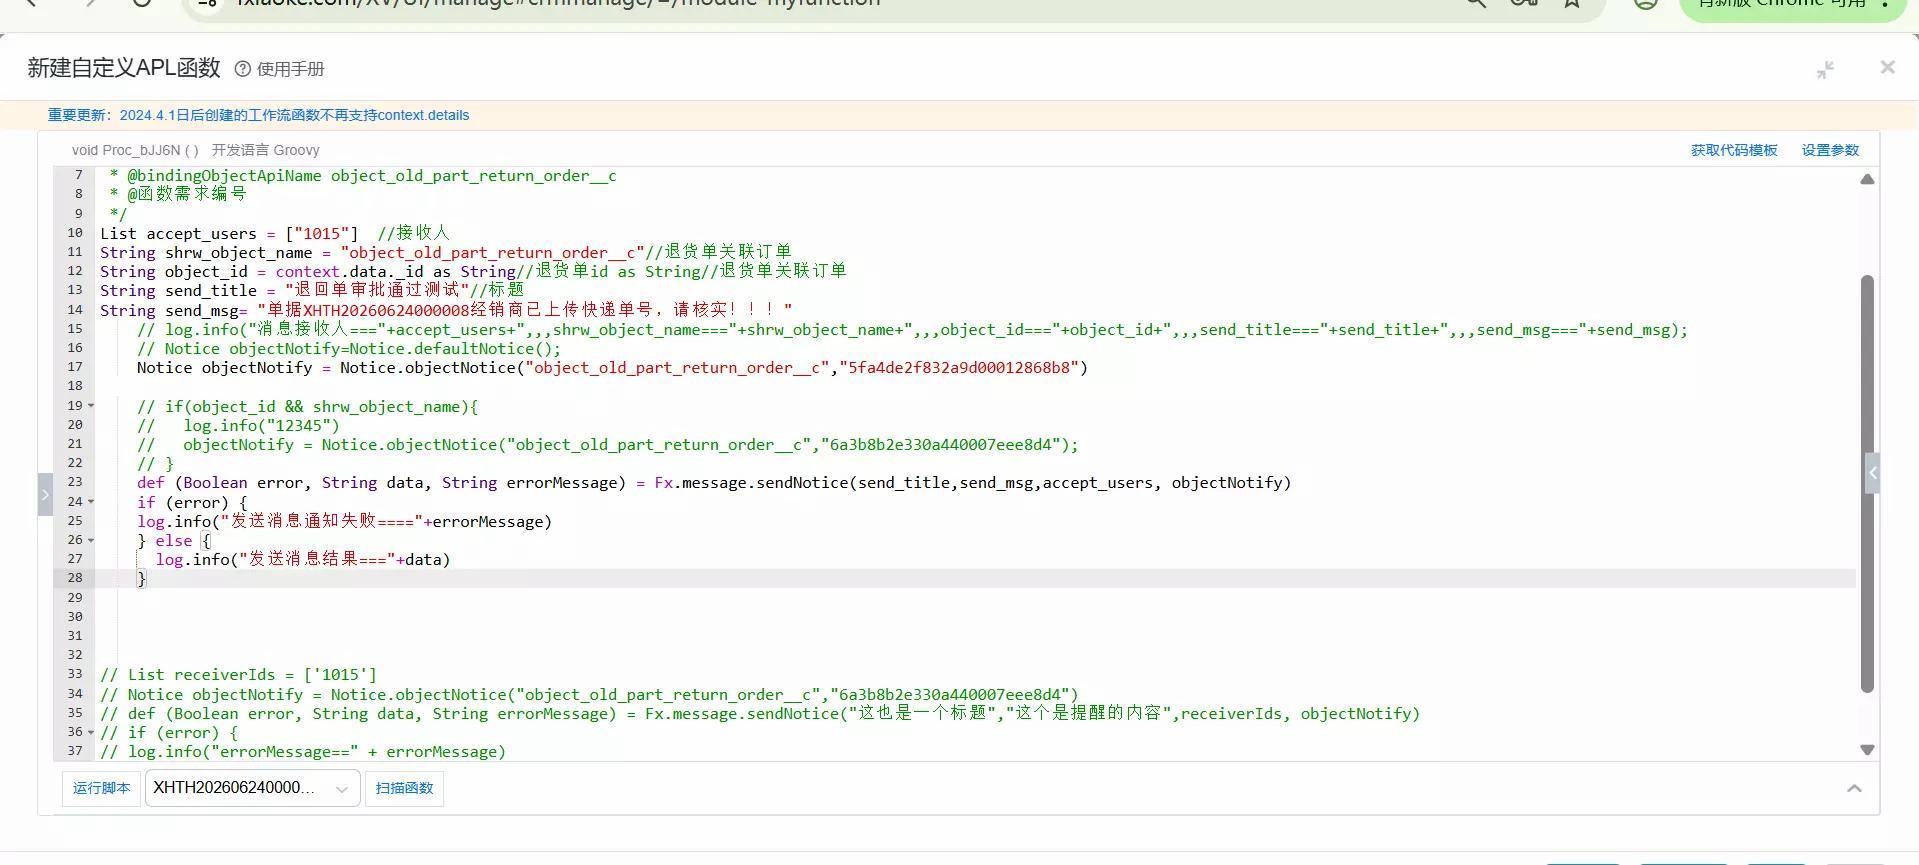This screenshot has height=865, width=1919.
Task: Click the '// if(object_id && shrw_object_name){' line
Action: coord(307,406)
